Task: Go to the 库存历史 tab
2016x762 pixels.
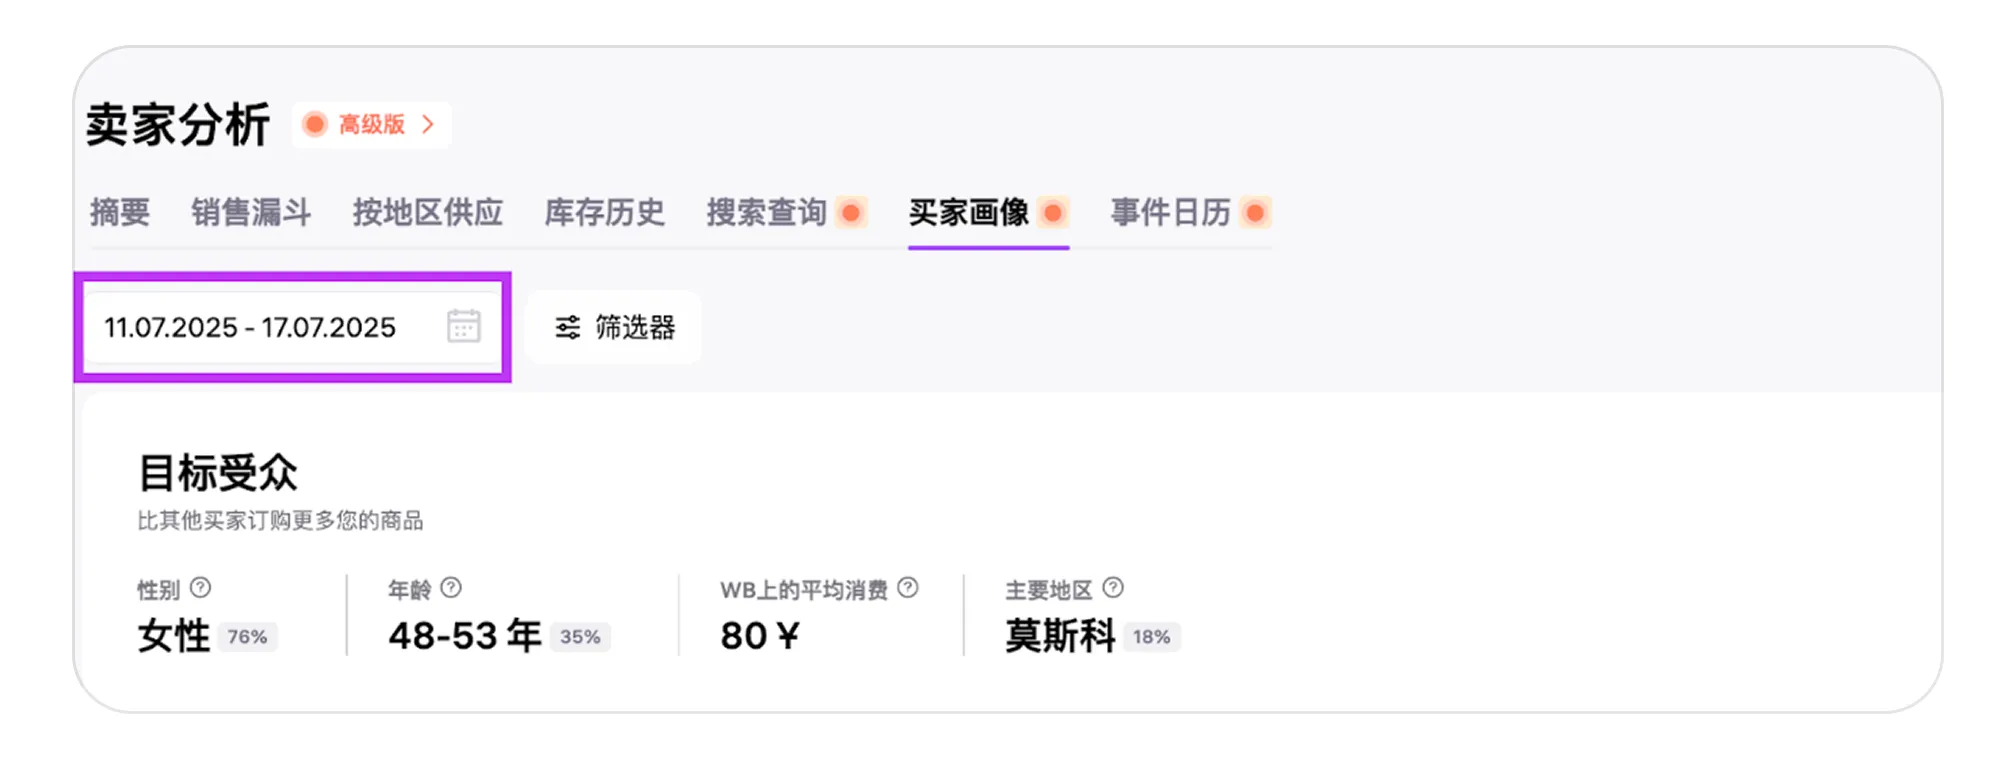Action: [604, 213]
